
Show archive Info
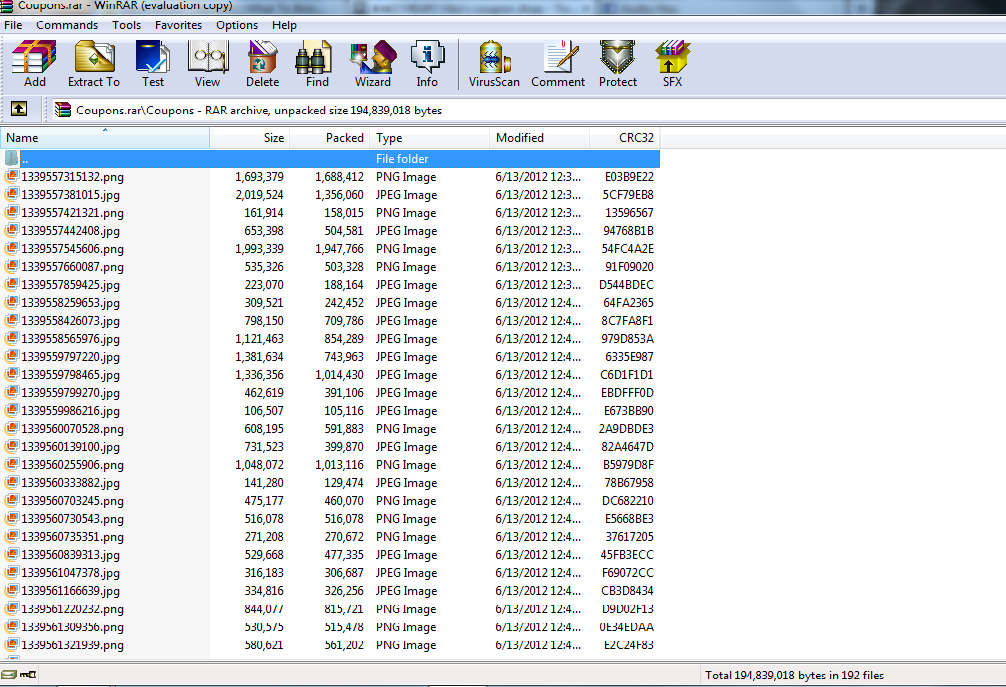[x=427, y=64]
